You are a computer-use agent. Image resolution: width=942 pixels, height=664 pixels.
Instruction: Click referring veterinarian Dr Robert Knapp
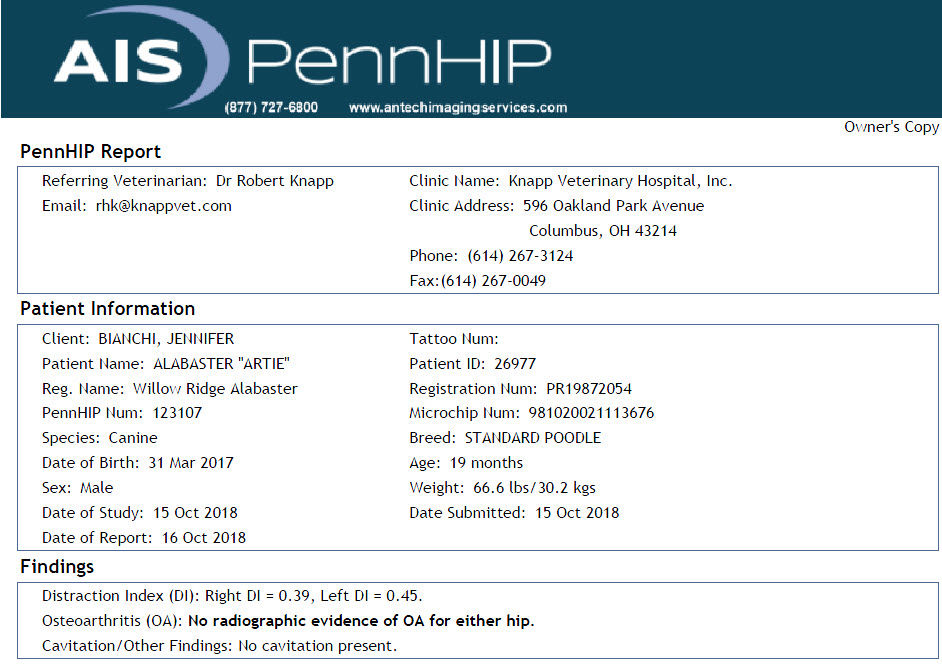coord(275,181)
